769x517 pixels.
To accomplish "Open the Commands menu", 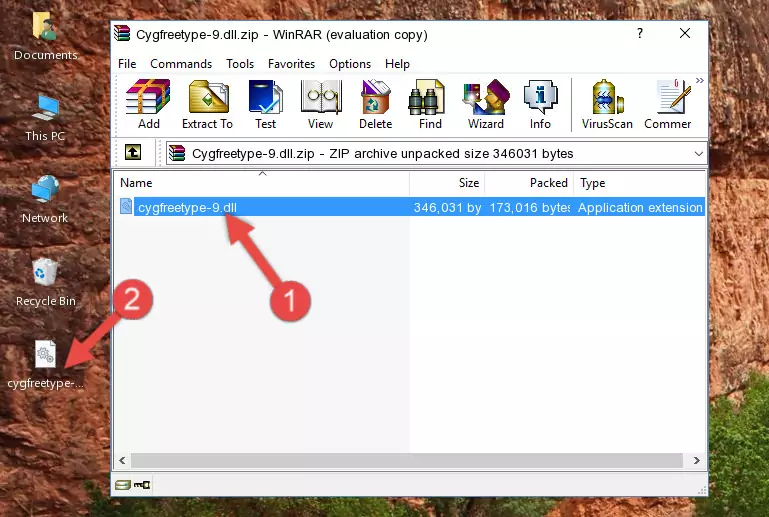I will (181, 64).
